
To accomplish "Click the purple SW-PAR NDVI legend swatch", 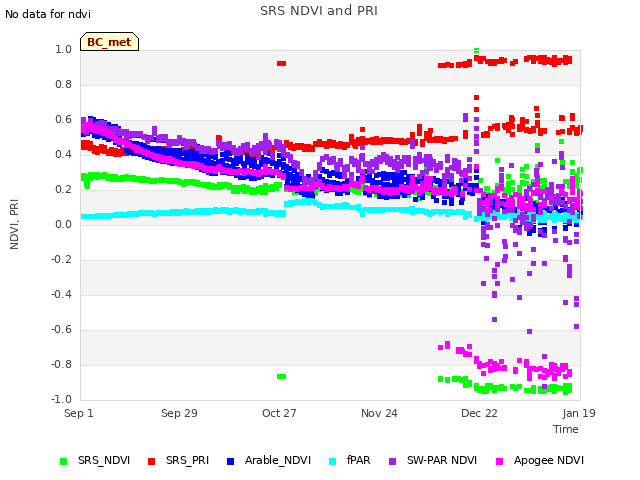I will (x=392, y=461).
